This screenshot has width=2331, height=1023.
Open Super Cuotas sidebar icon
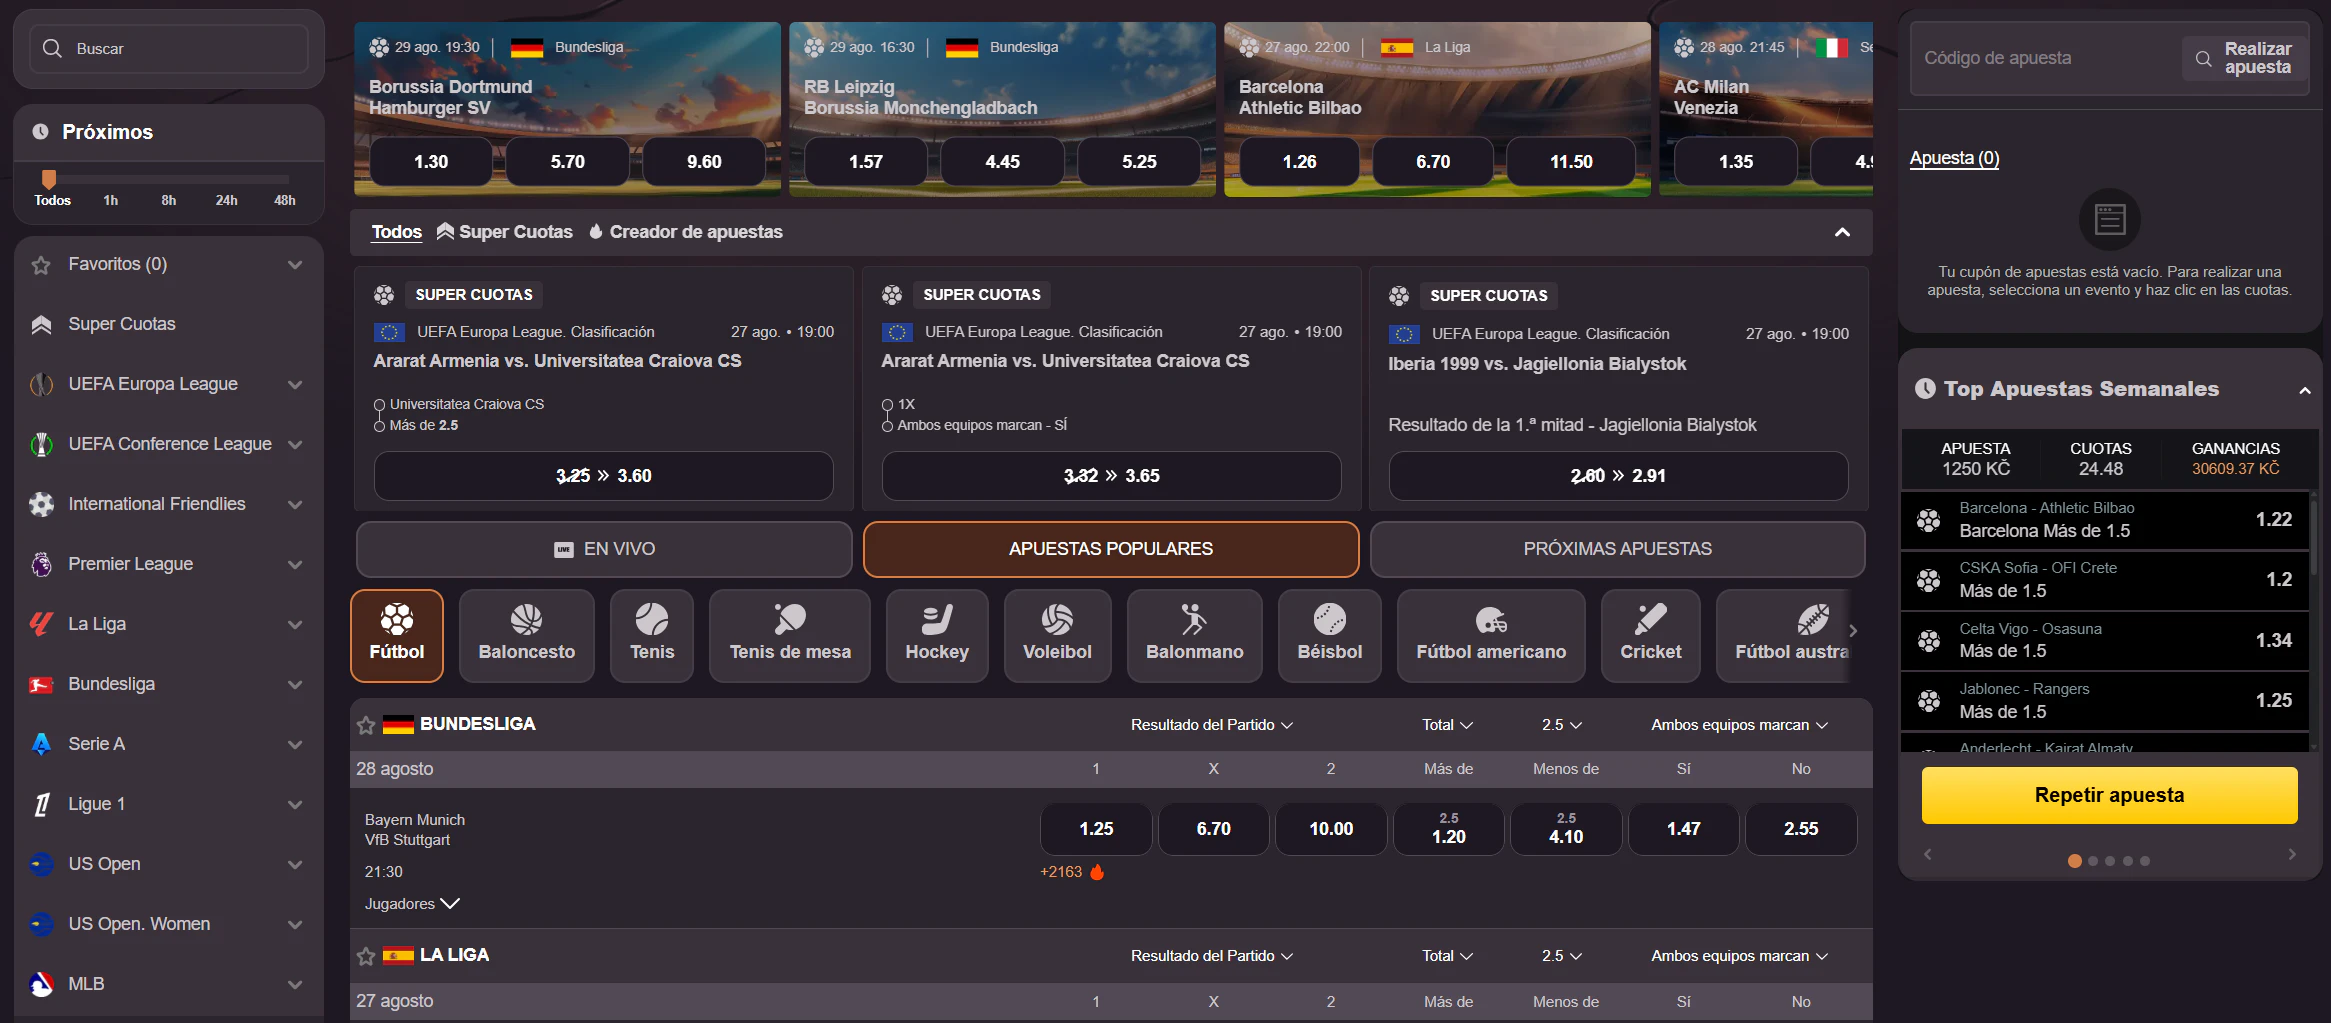41,324
